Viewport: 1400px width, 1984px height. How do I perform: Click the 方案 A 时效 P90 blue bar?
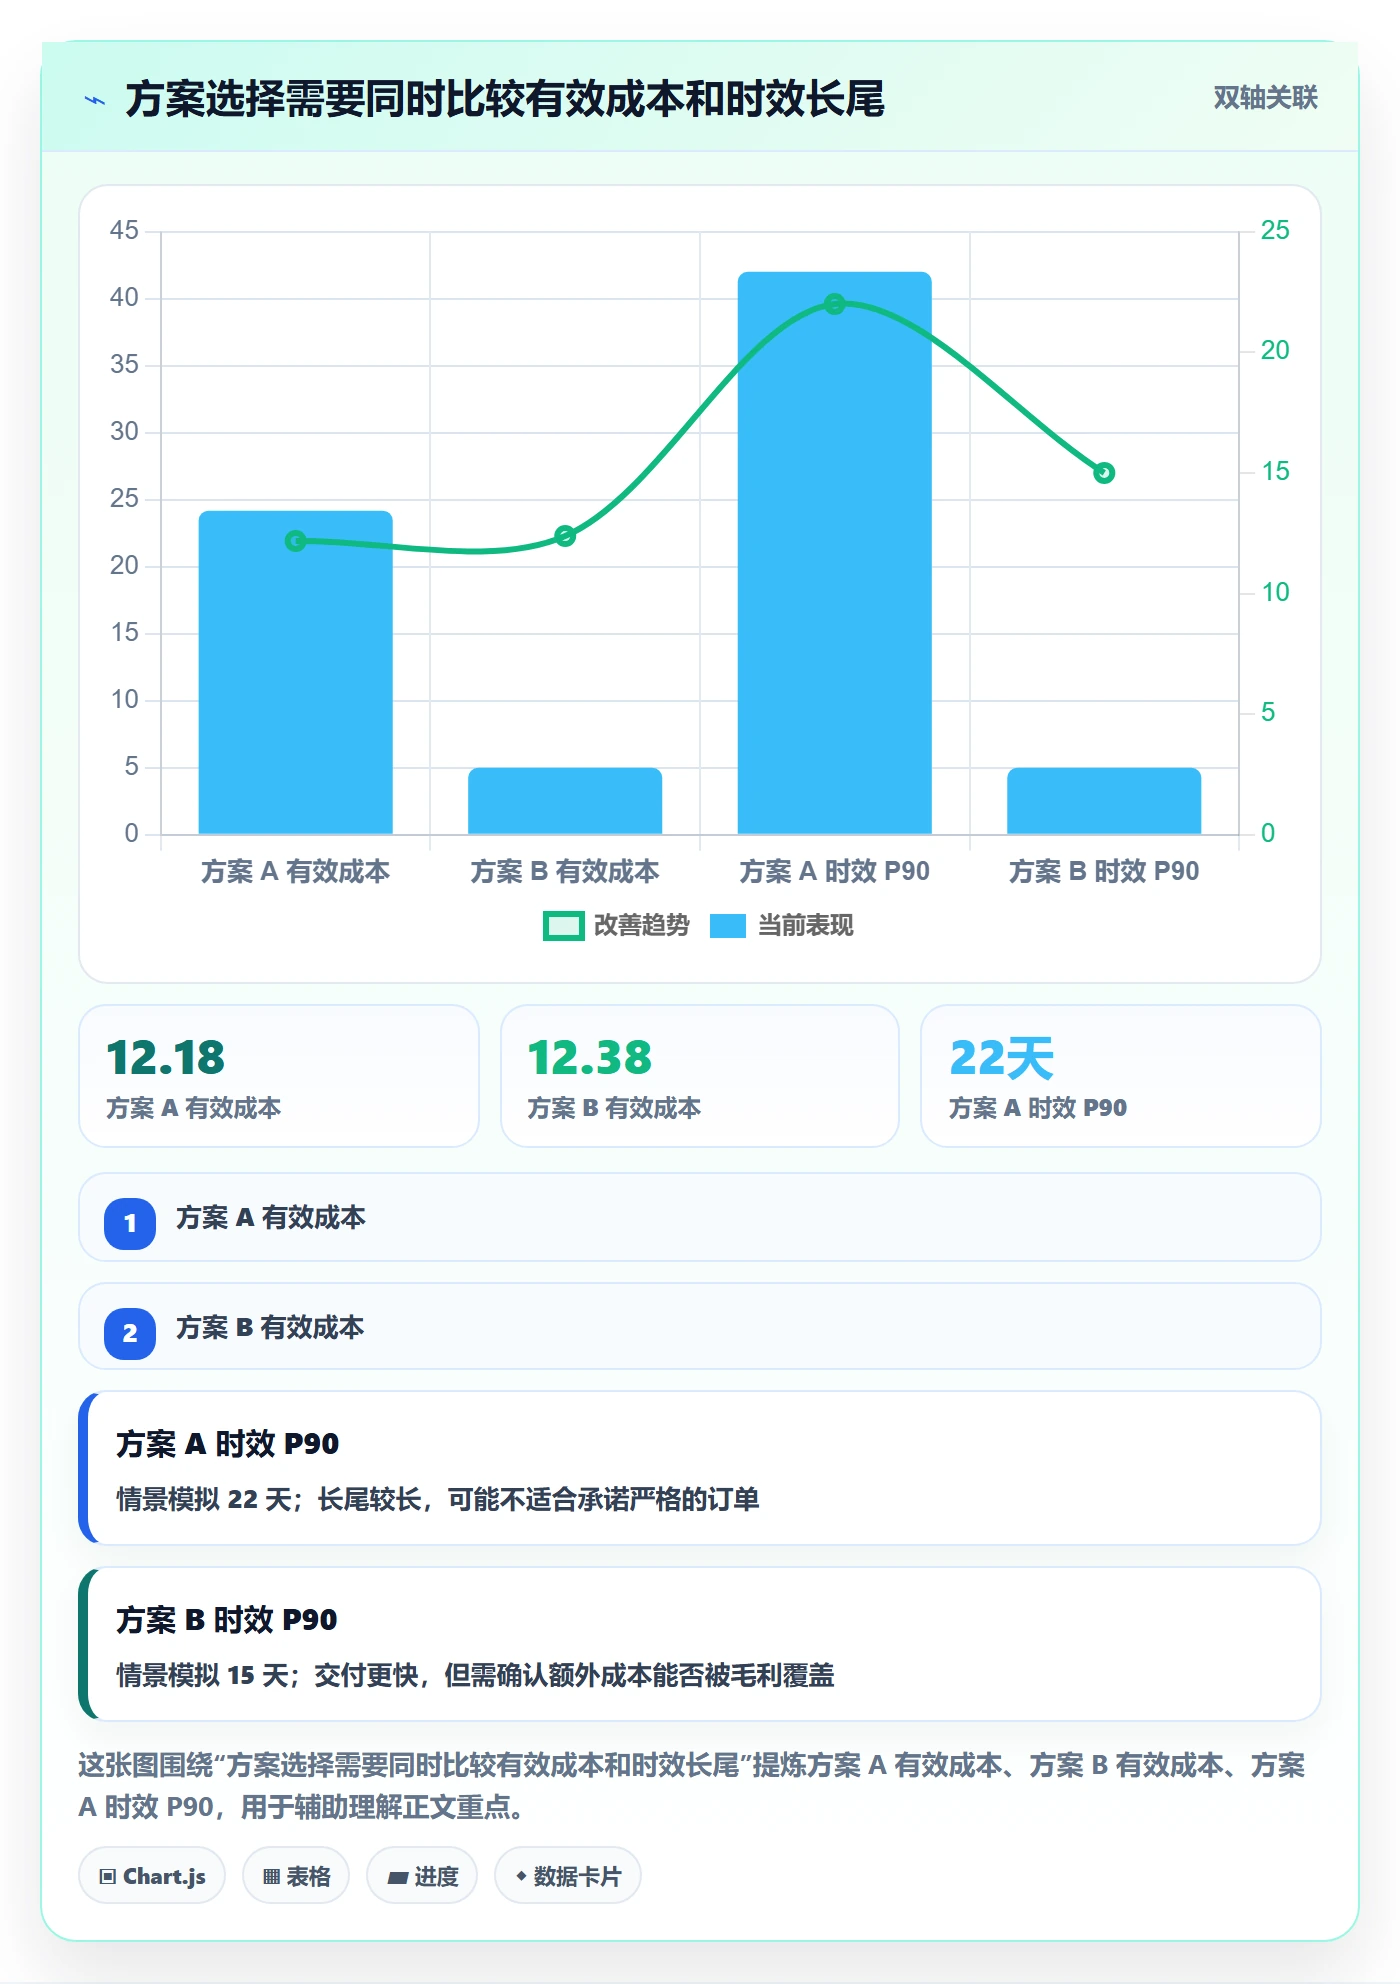[x=835, y=553]
